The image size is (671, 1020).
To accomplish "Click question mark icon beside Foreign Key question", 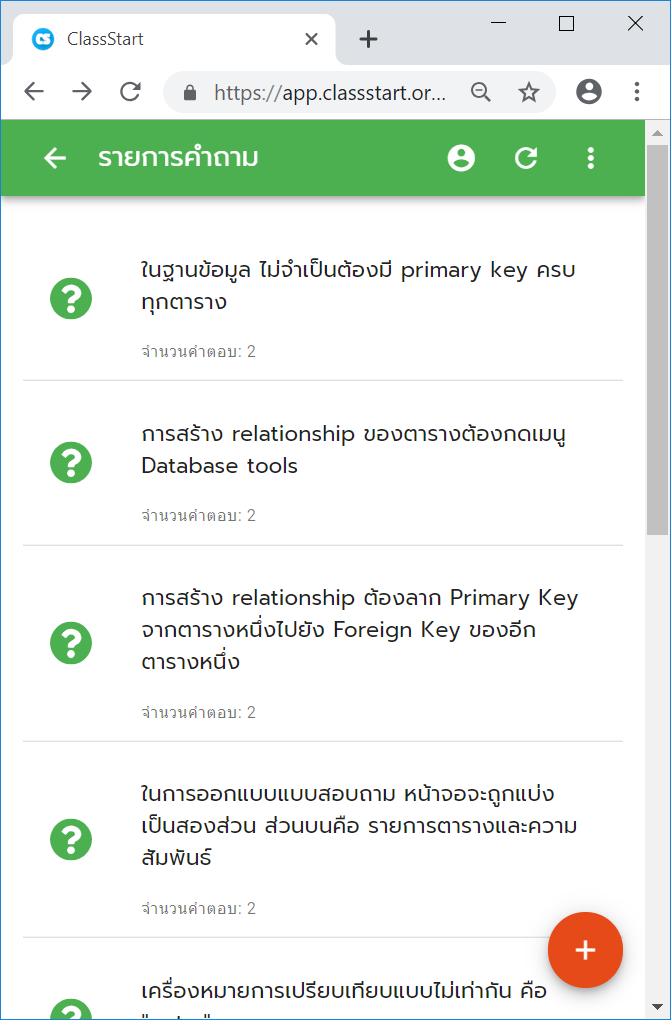I will (x=71, y=643).
